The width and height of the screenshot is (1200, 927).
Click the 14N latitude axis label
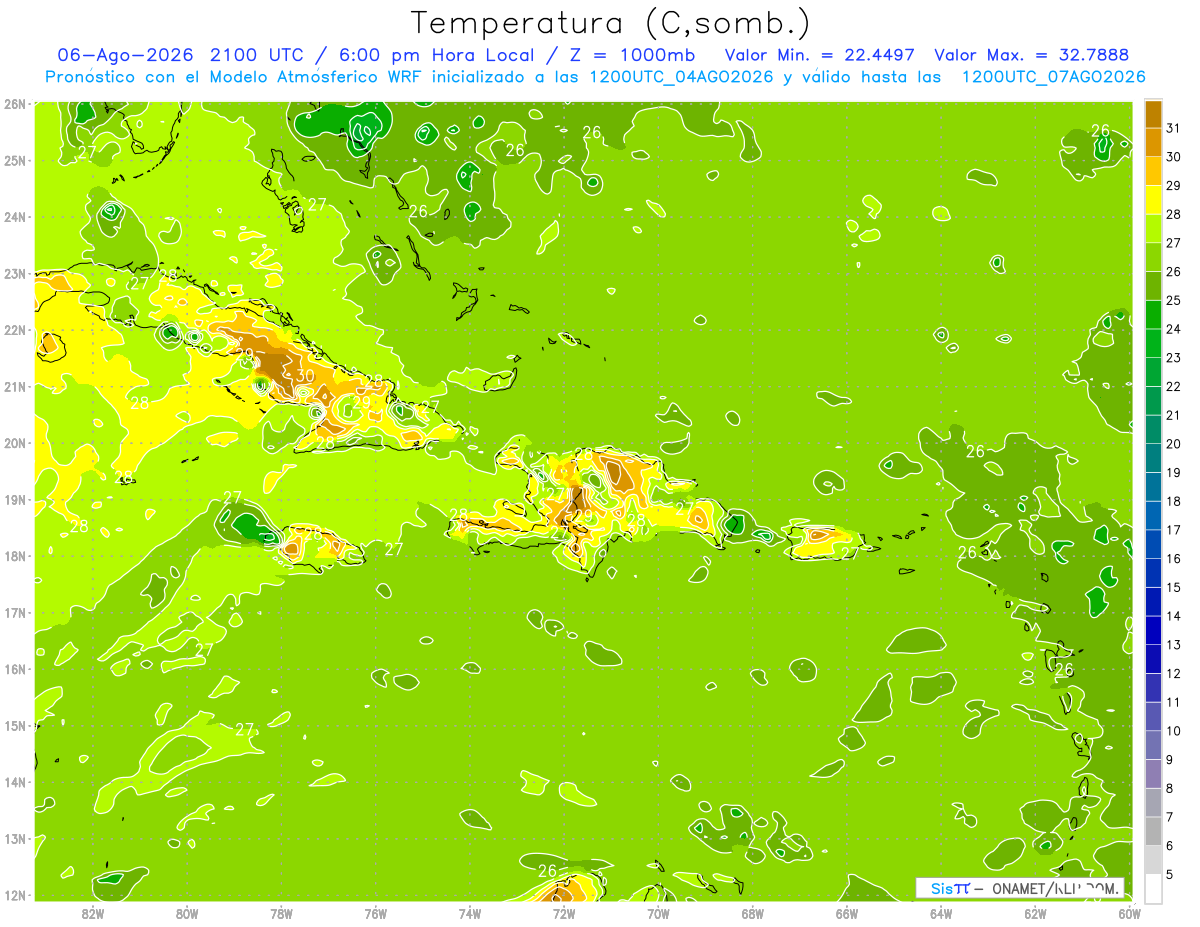pyautogui.click(x=14, y=782)
